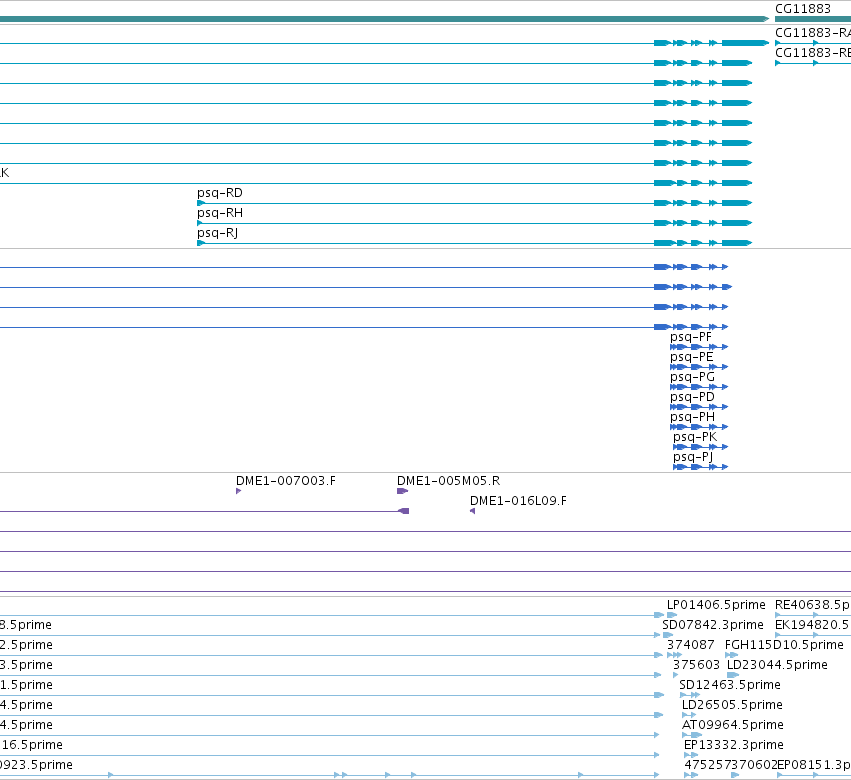Click the psq-RD transcript start arrow

point(201,203)
